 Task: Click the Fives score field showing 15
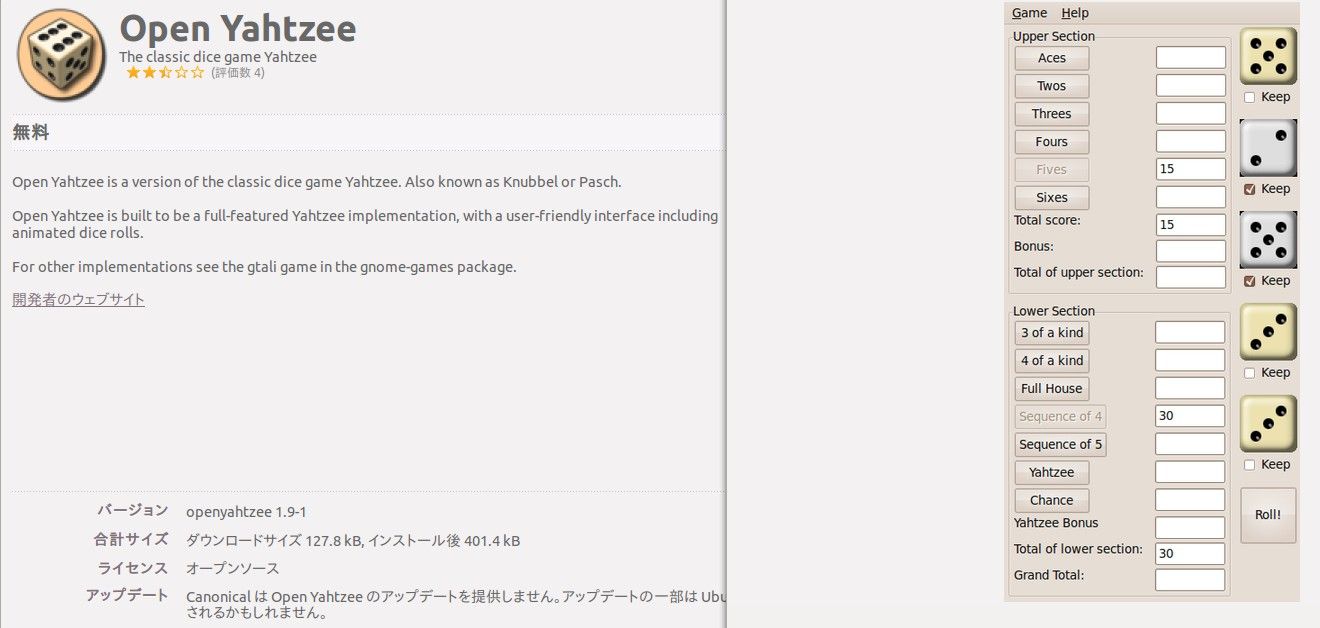tap(1191, 170)
